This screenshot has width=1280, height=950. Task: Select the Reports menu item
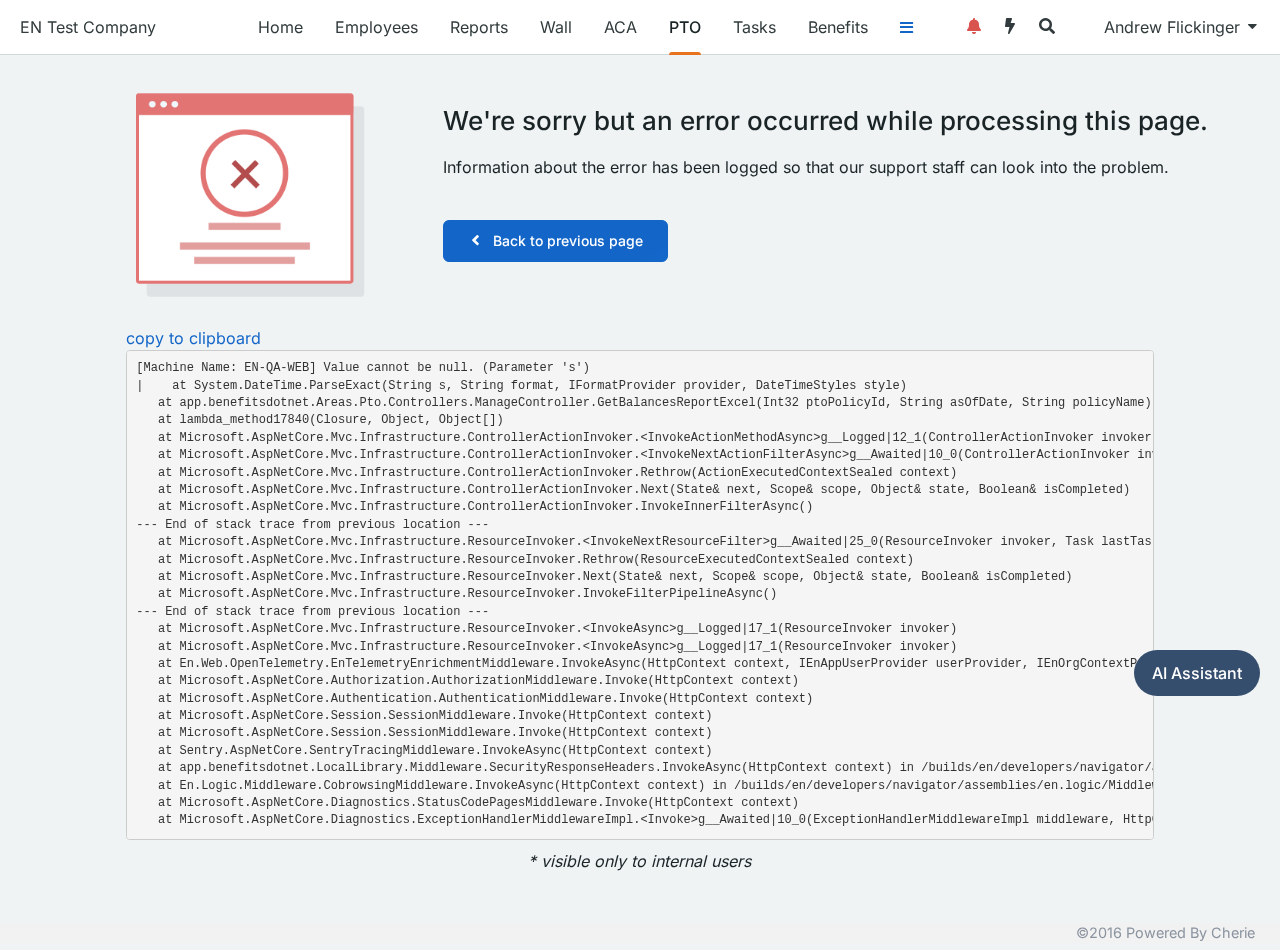point(479,27)
